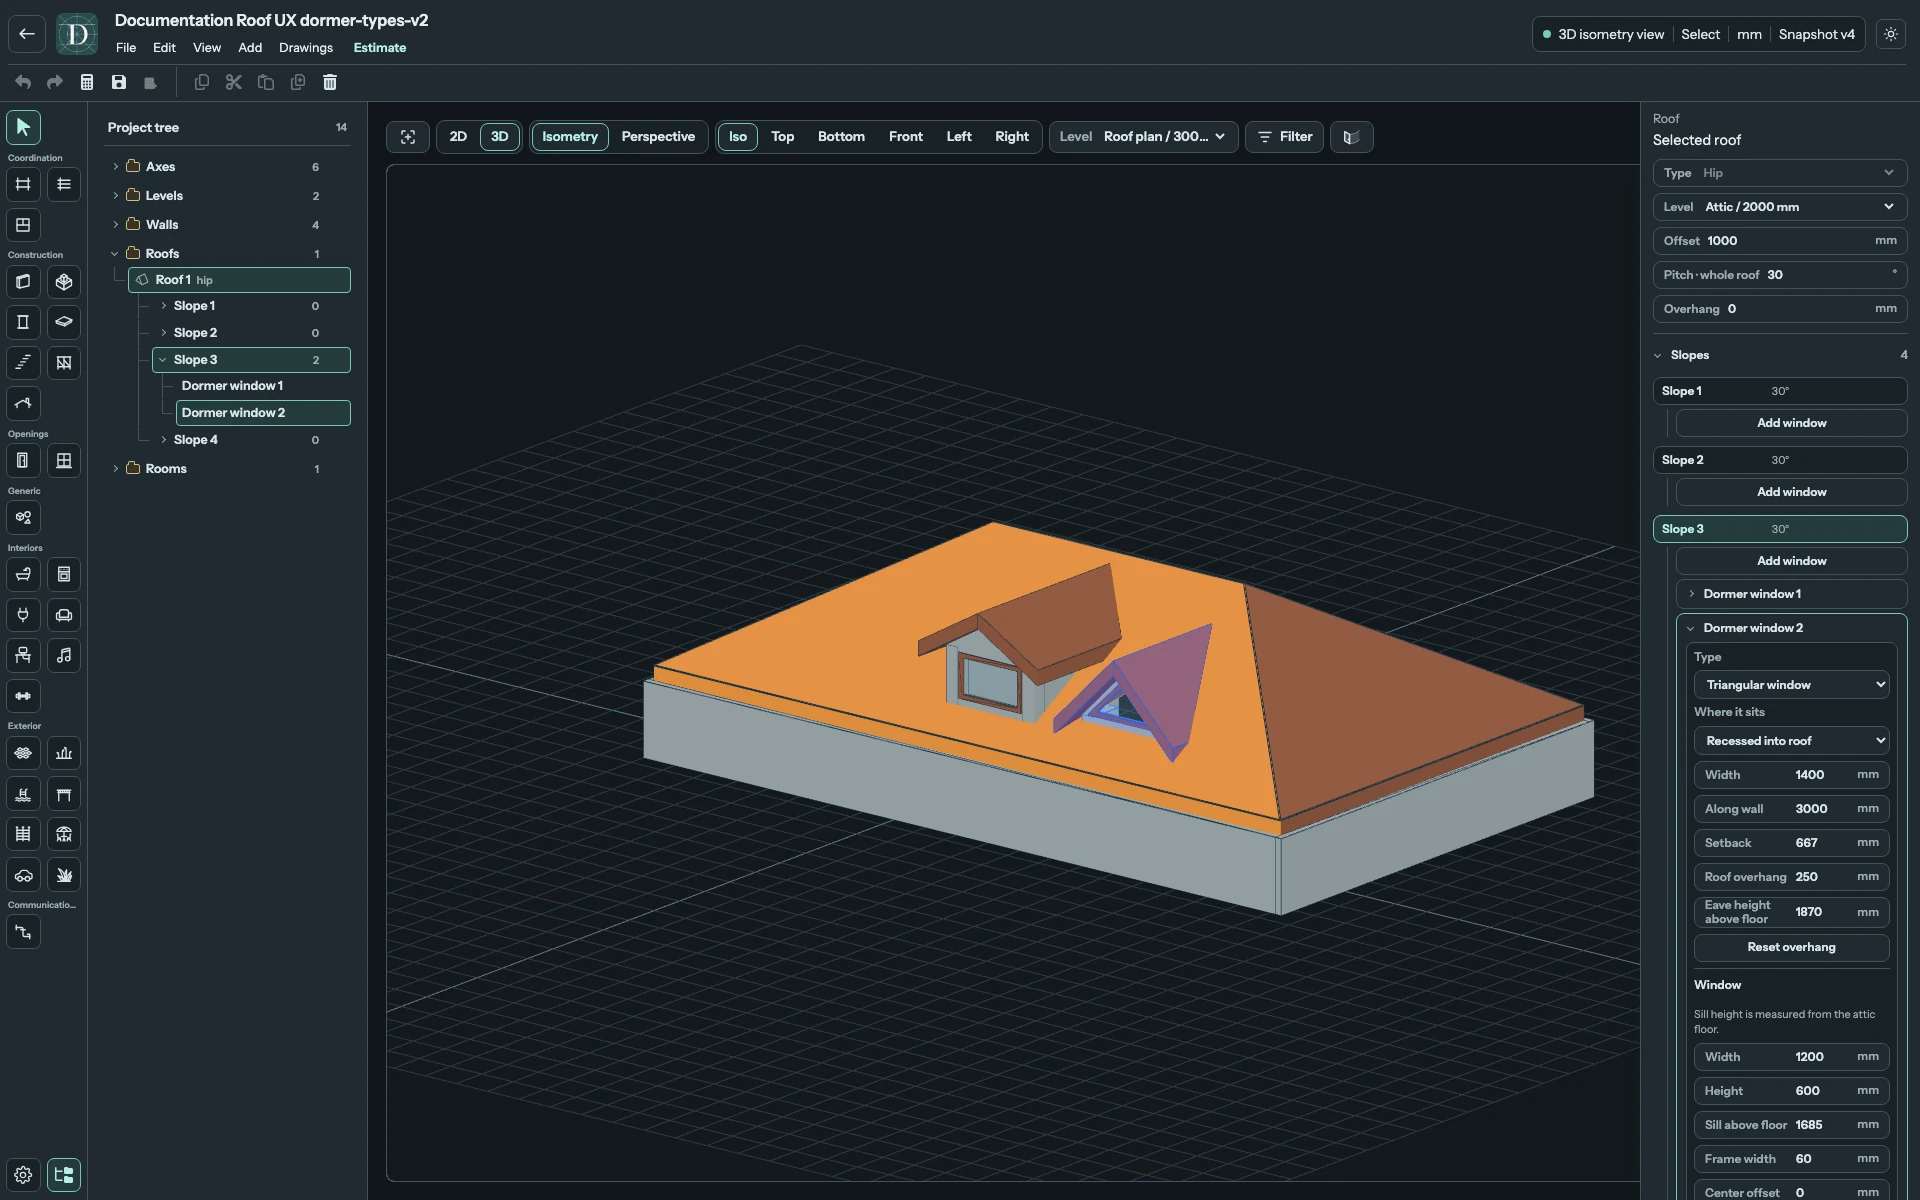Open the Drawings menu
Viewport: 1920px width, 1200px height.
pyautogui.click(x=306, y=48)
